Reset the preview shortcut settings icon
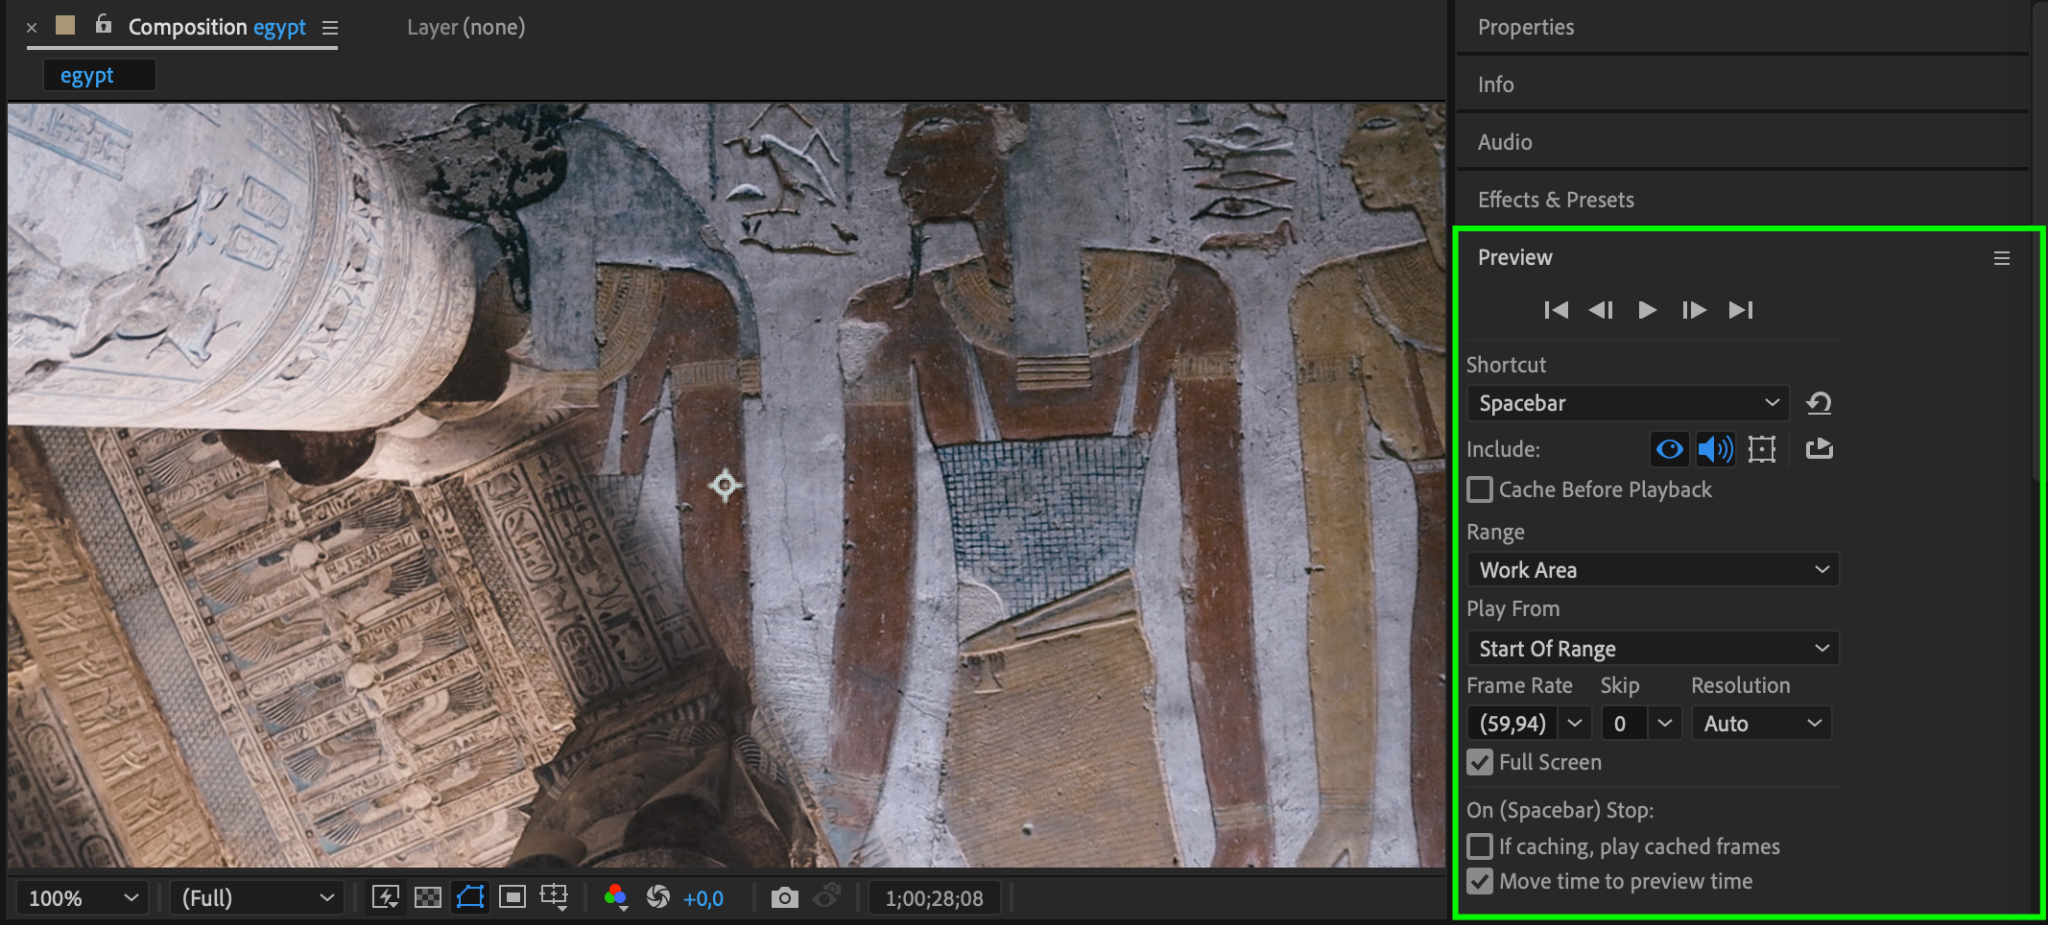 coord(1818,403)
